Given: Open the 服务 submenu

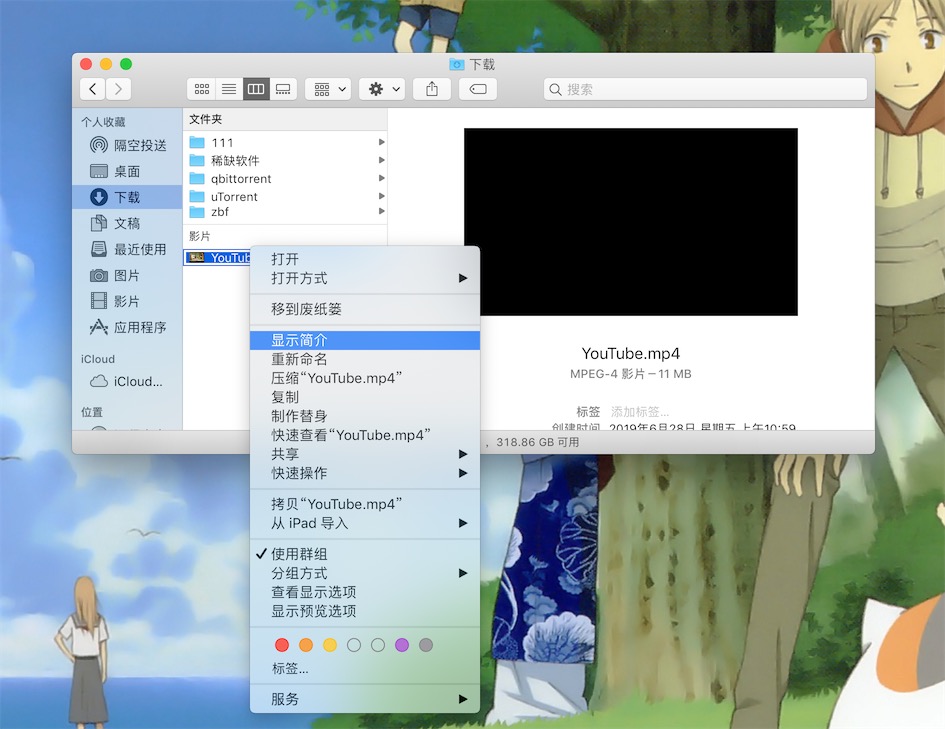Looking at the screenshot, I should (365, 699).
